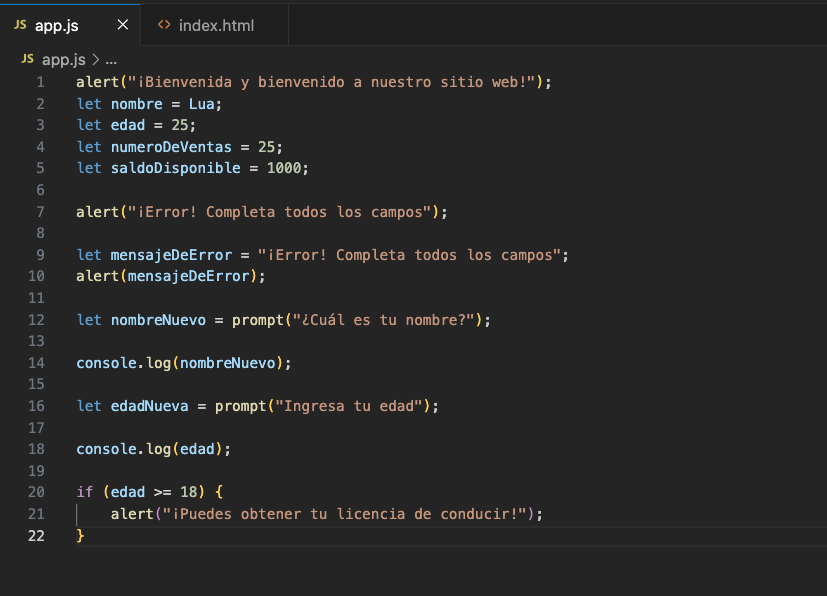Viewport: 827px width, 596px height.
Task: Click console.log(edad) statement
Action: 153,449
